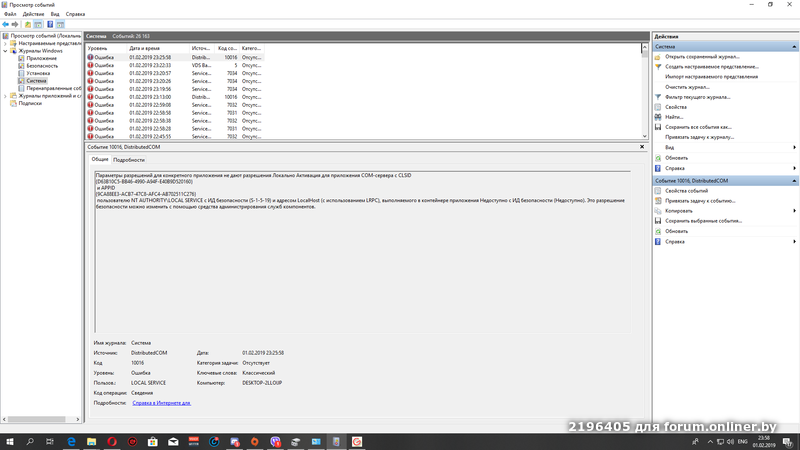Sort events by the Дата и время column header
Image resolution: width=800 pixels, height=450 pixels.
158,48
